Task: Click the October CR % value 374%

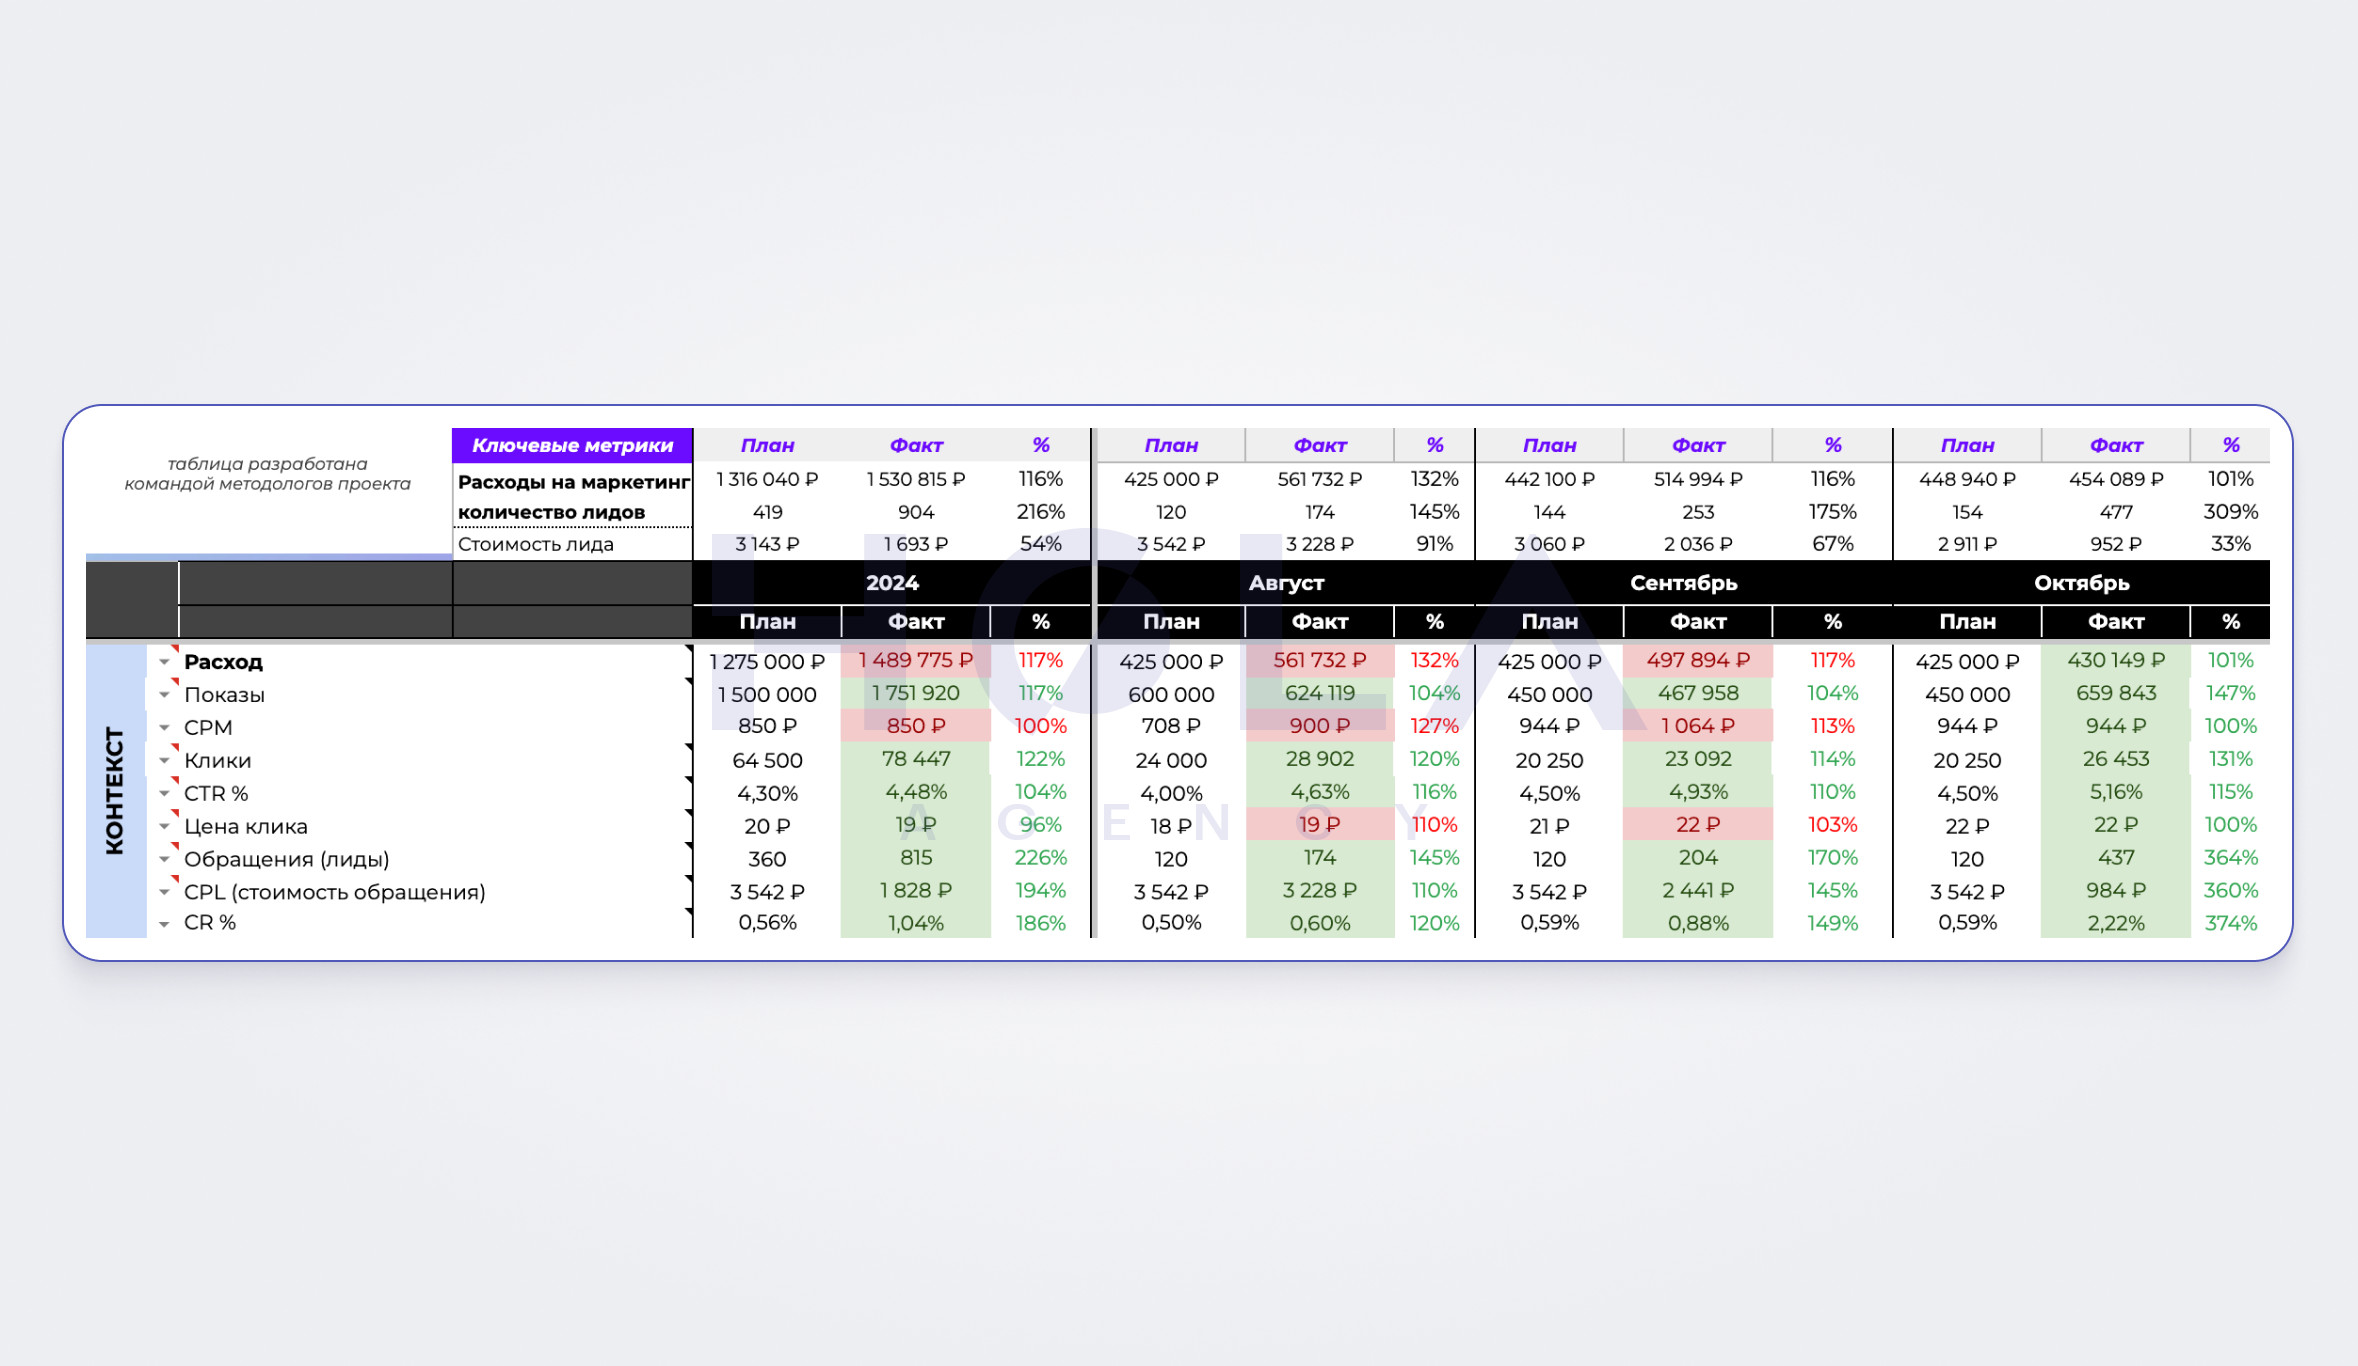Action: coord(2230,923)
